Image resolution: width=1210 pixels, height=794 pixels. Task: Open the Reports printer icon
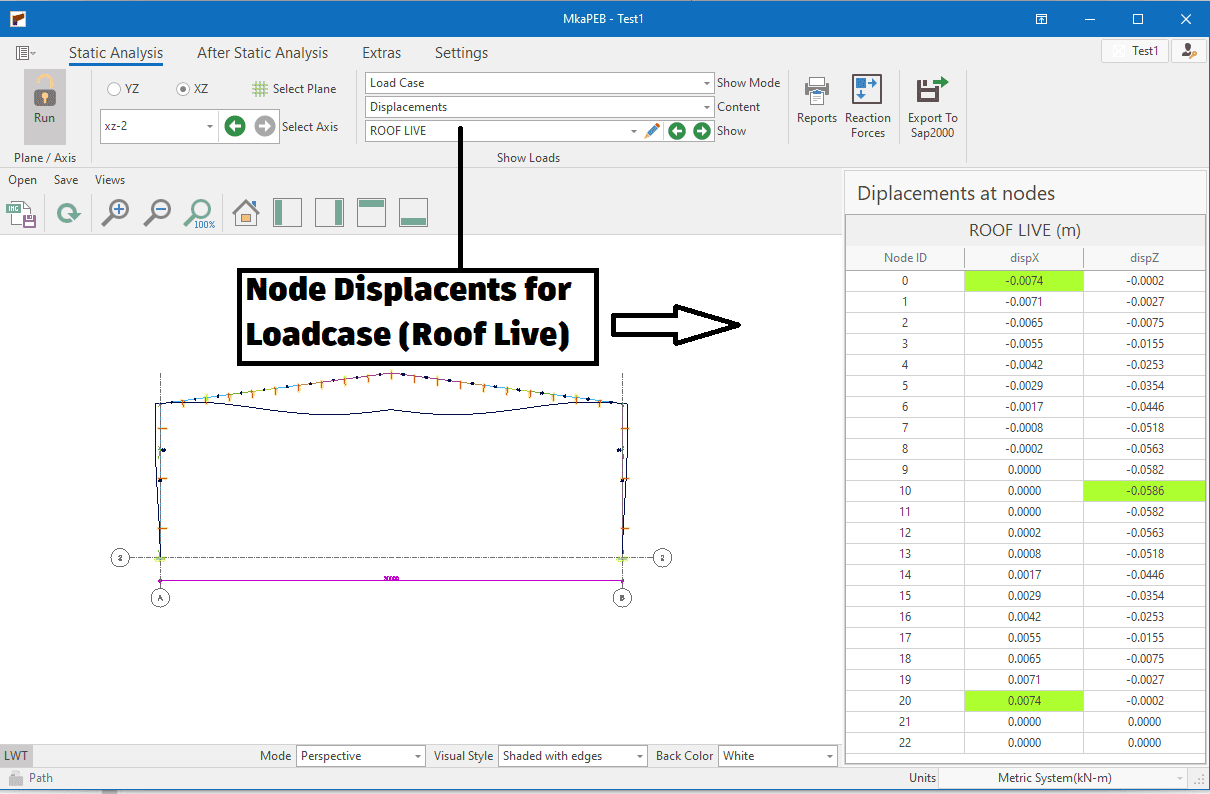click(x=817, y=91)
